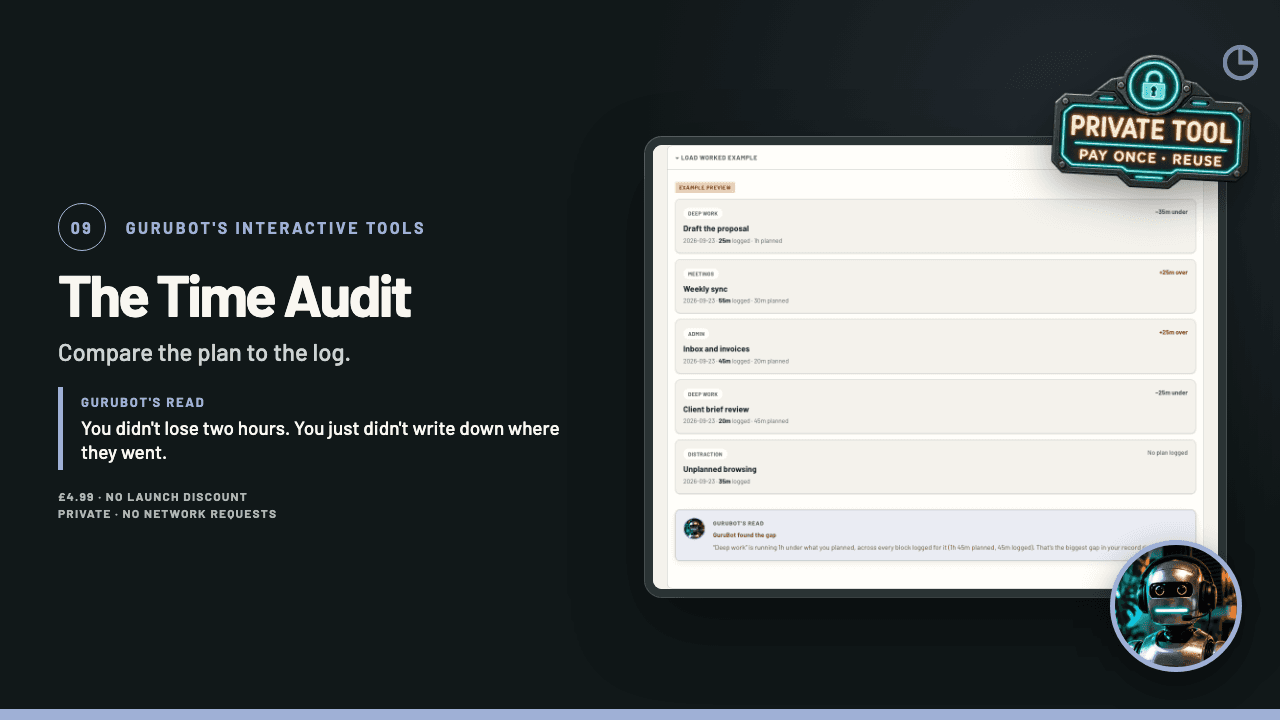Viewport: 1280px width, 720px height.
Task: Click Deep Work tag on Client brief review
Action: 702,393
